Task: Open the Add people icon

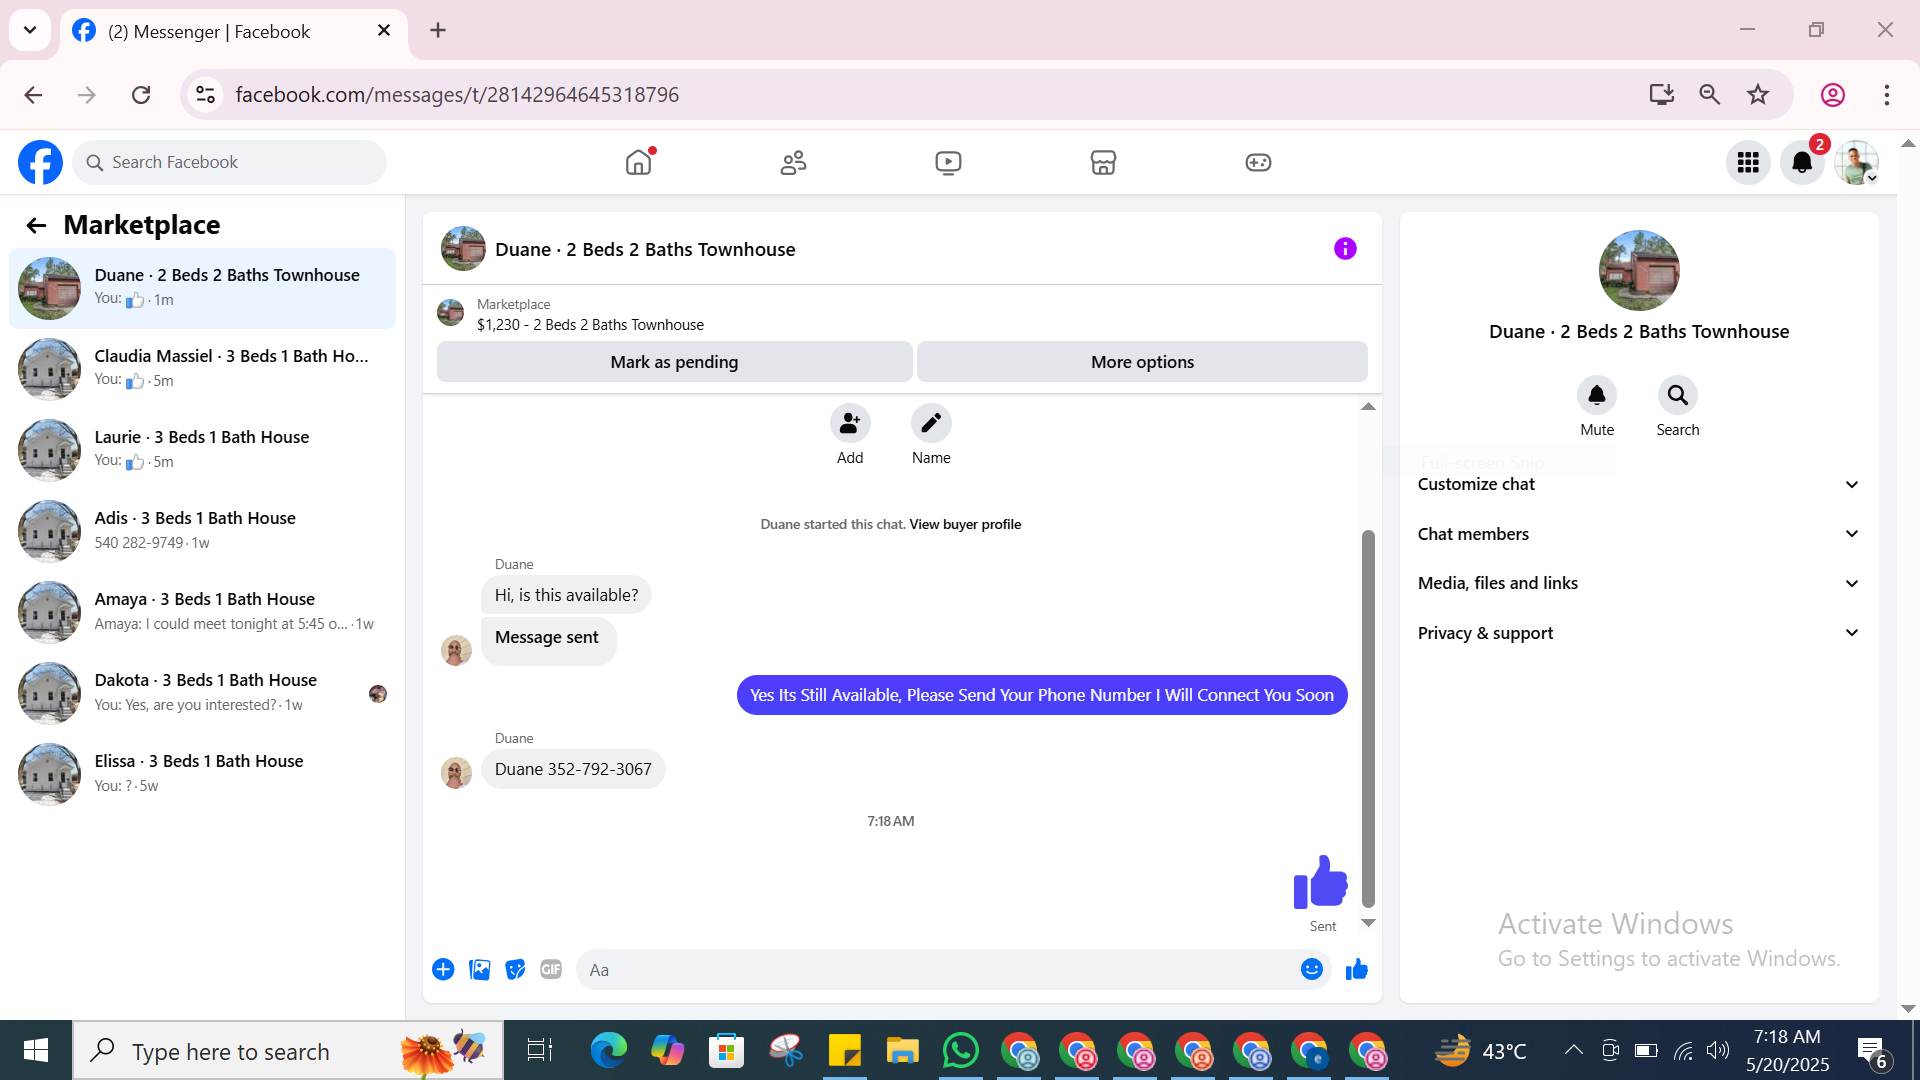Action: point(849,424)
